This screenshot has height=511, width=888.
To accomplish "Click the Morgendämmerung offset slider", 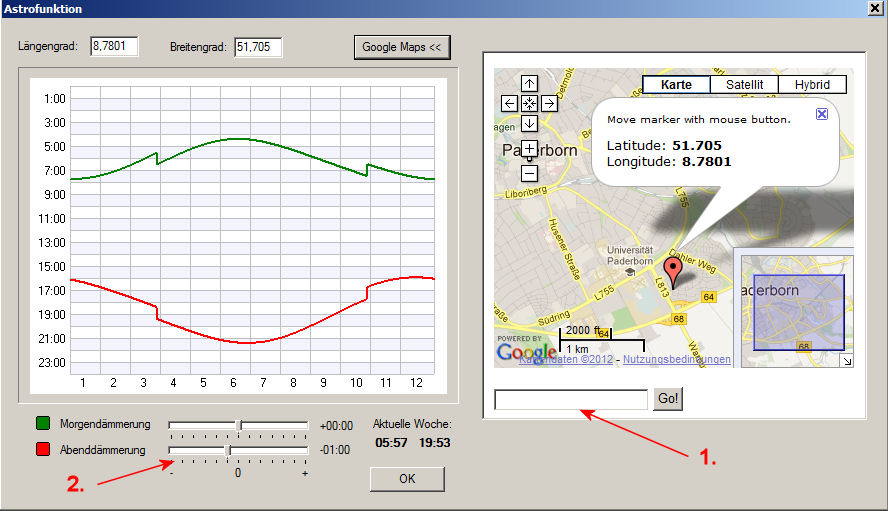I will click(238, 425).
